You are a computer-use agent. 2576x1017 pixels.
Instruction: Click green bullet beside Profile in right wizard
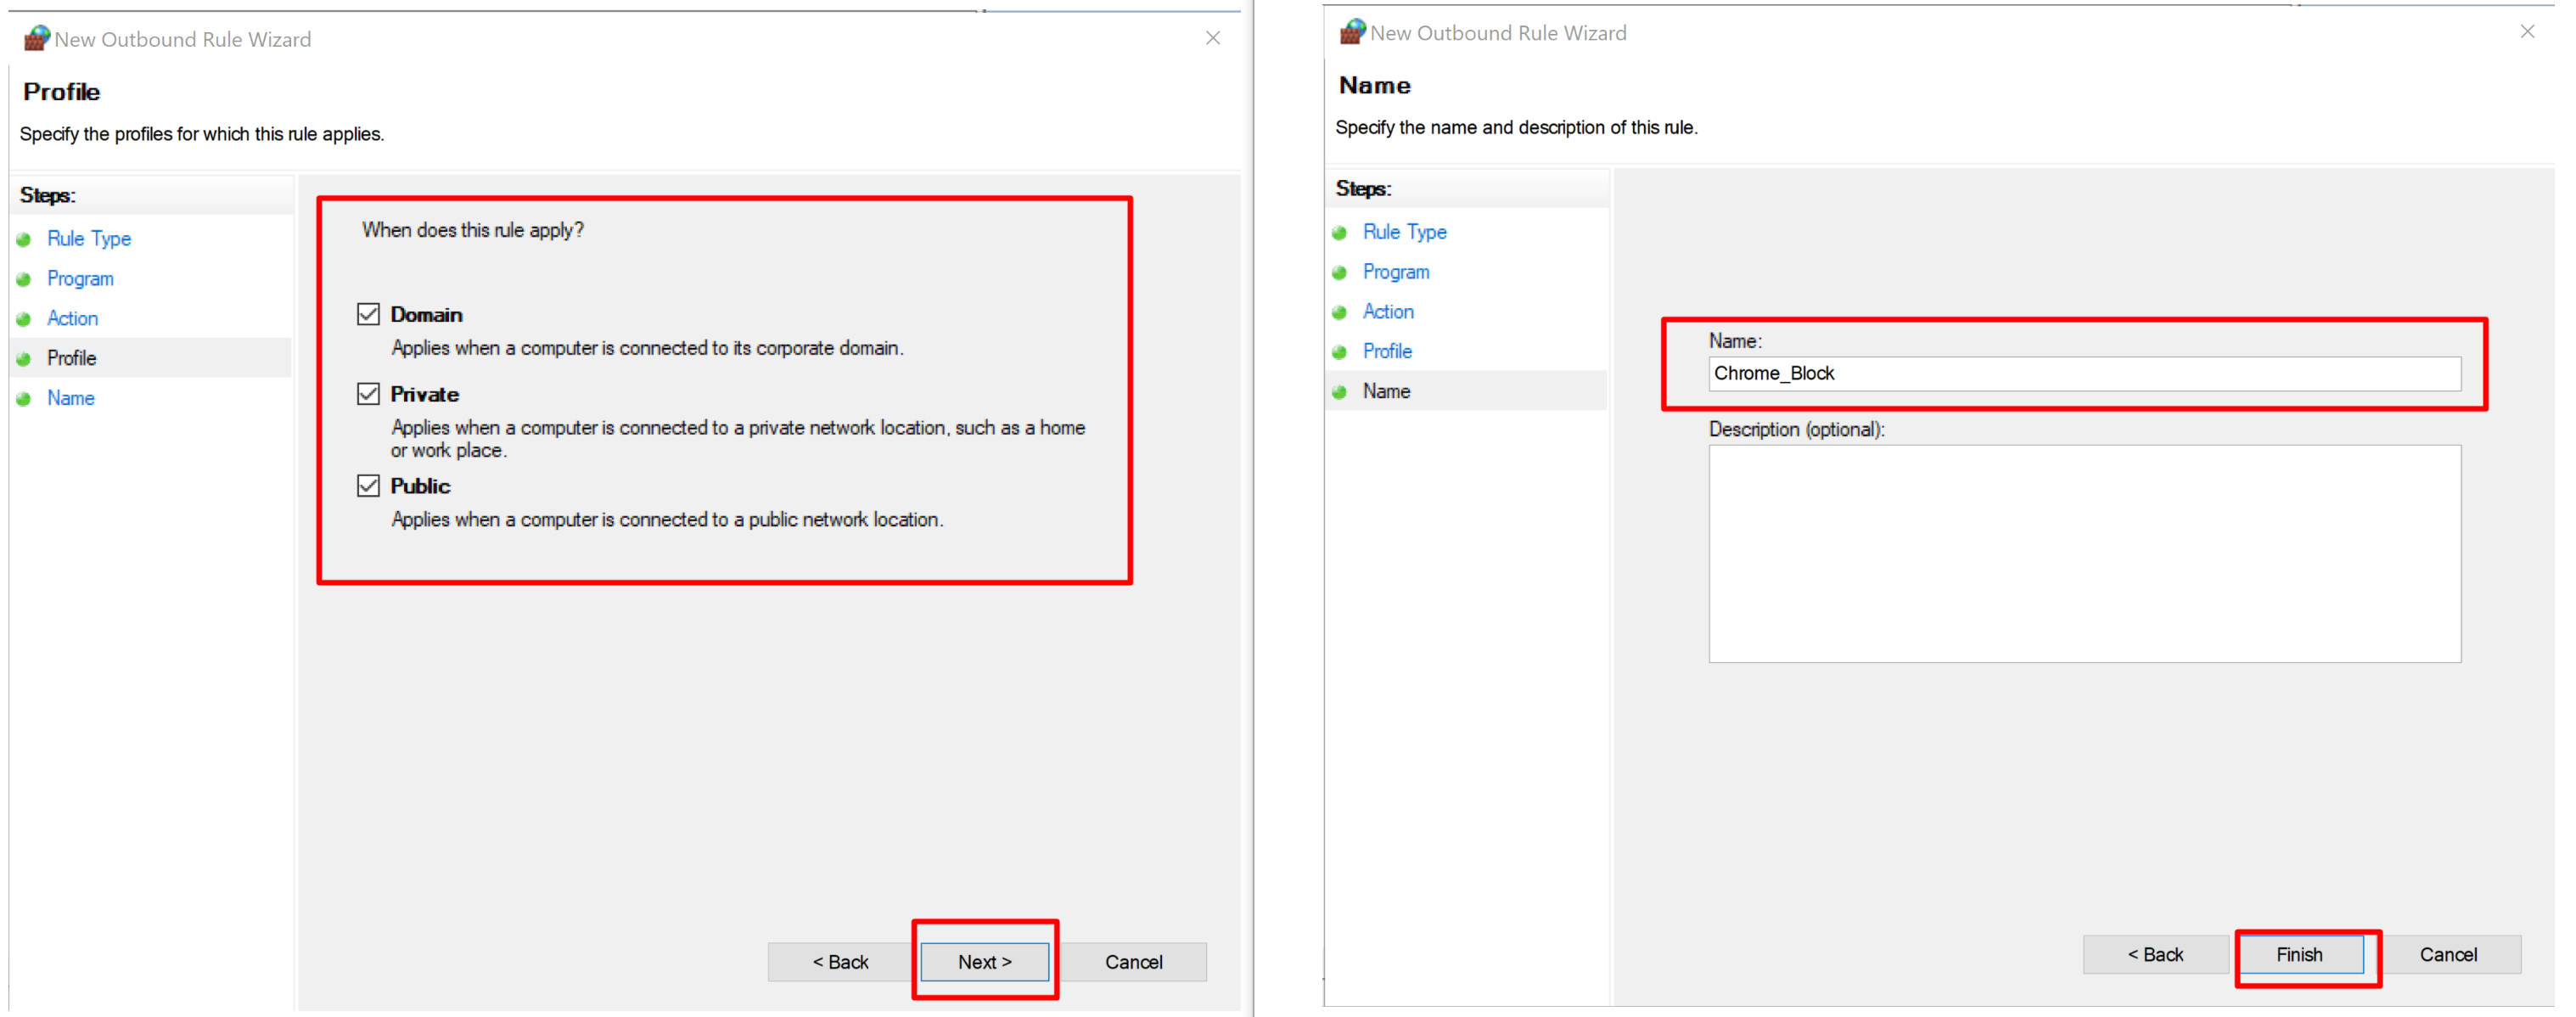point(1340,352)
